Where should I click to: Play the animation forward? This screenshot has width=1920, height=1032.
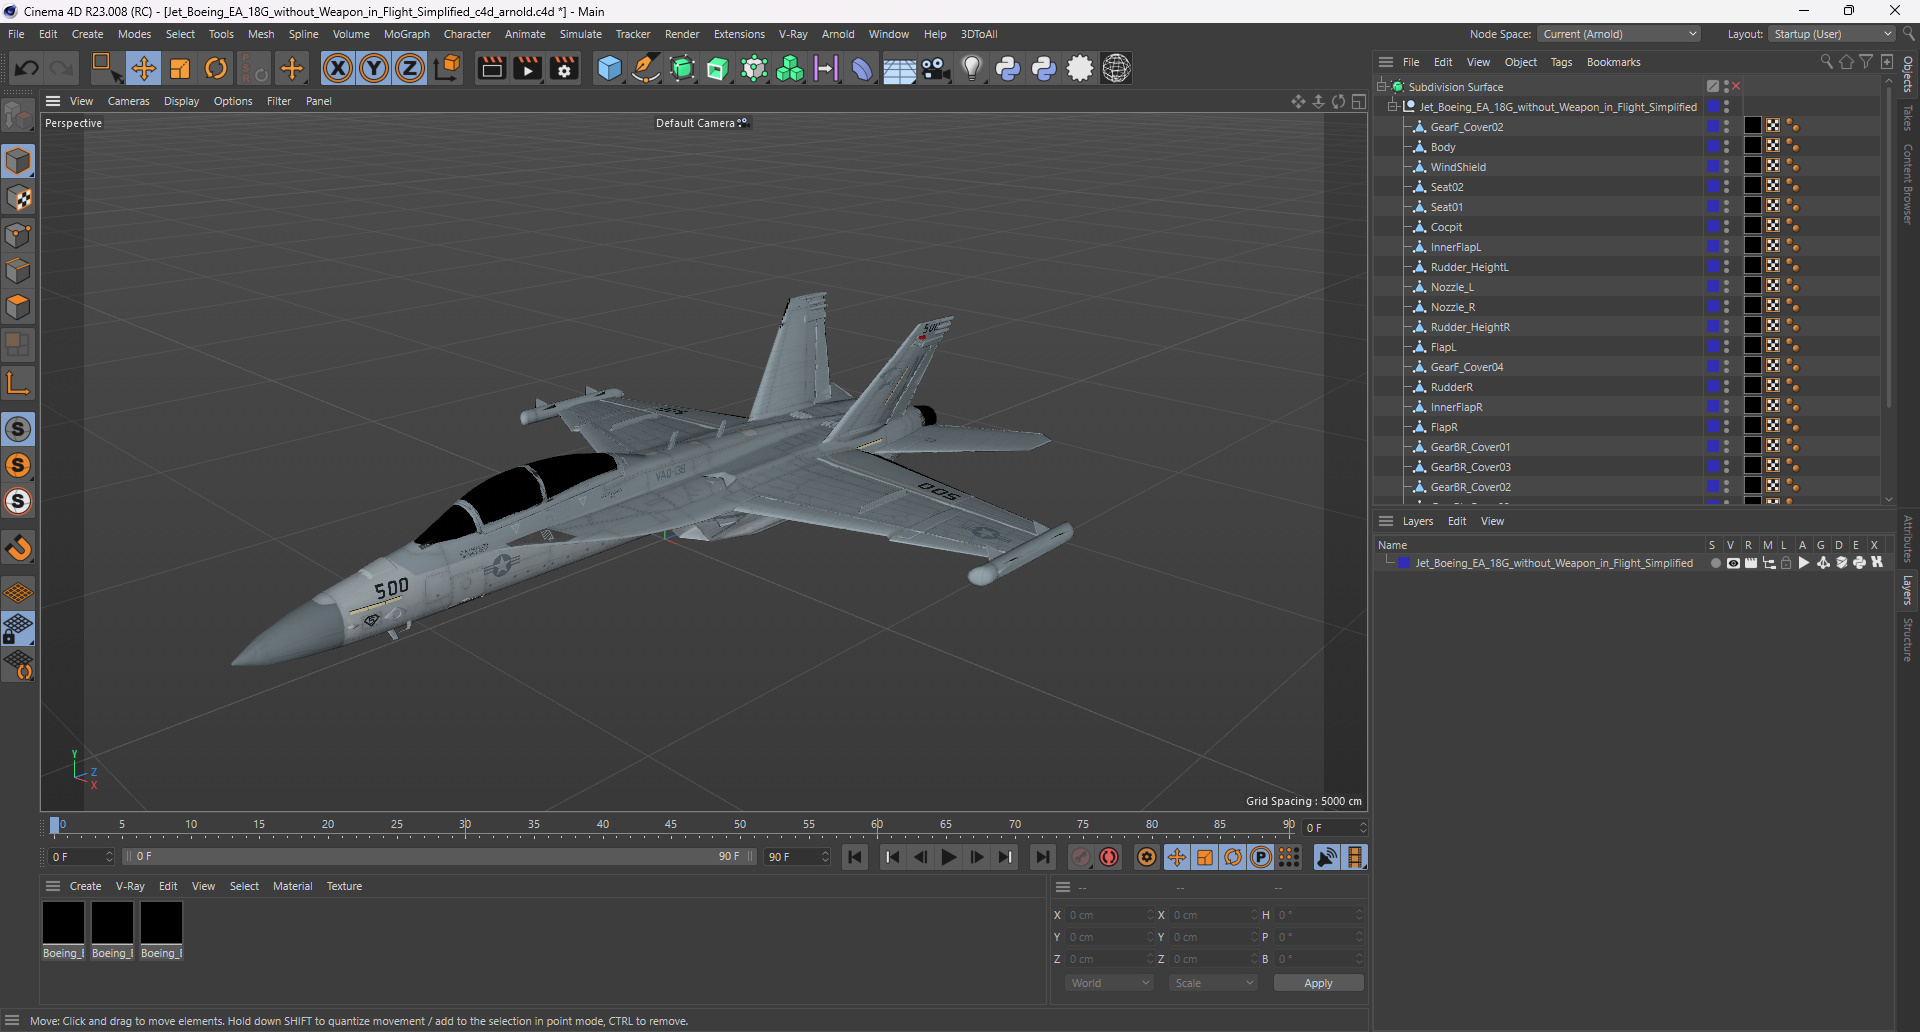coord(948,857)
